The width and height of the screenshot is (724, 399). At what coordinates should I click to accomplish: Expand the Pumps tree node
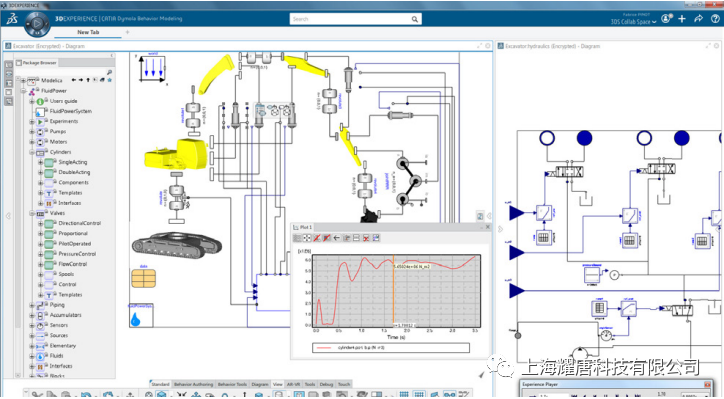(x=32, y=132)
